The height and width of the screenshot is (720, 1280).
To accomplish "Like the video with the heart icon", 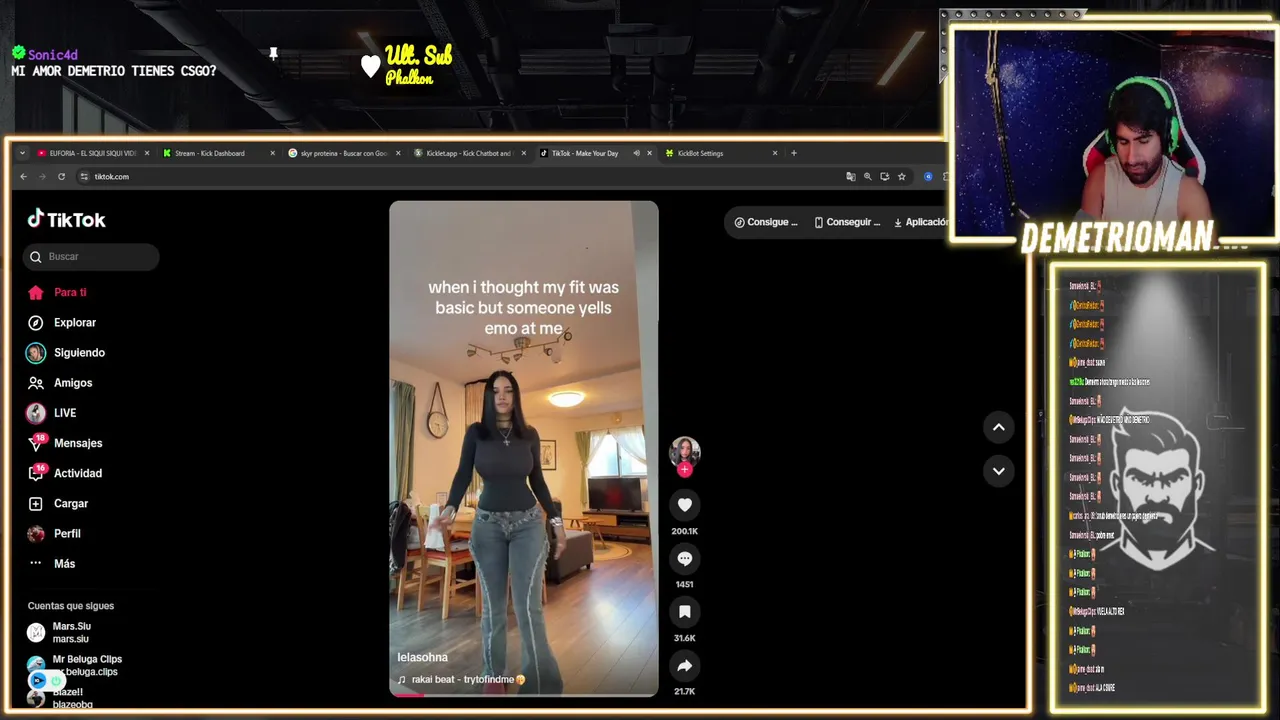I will coord(685,505).
